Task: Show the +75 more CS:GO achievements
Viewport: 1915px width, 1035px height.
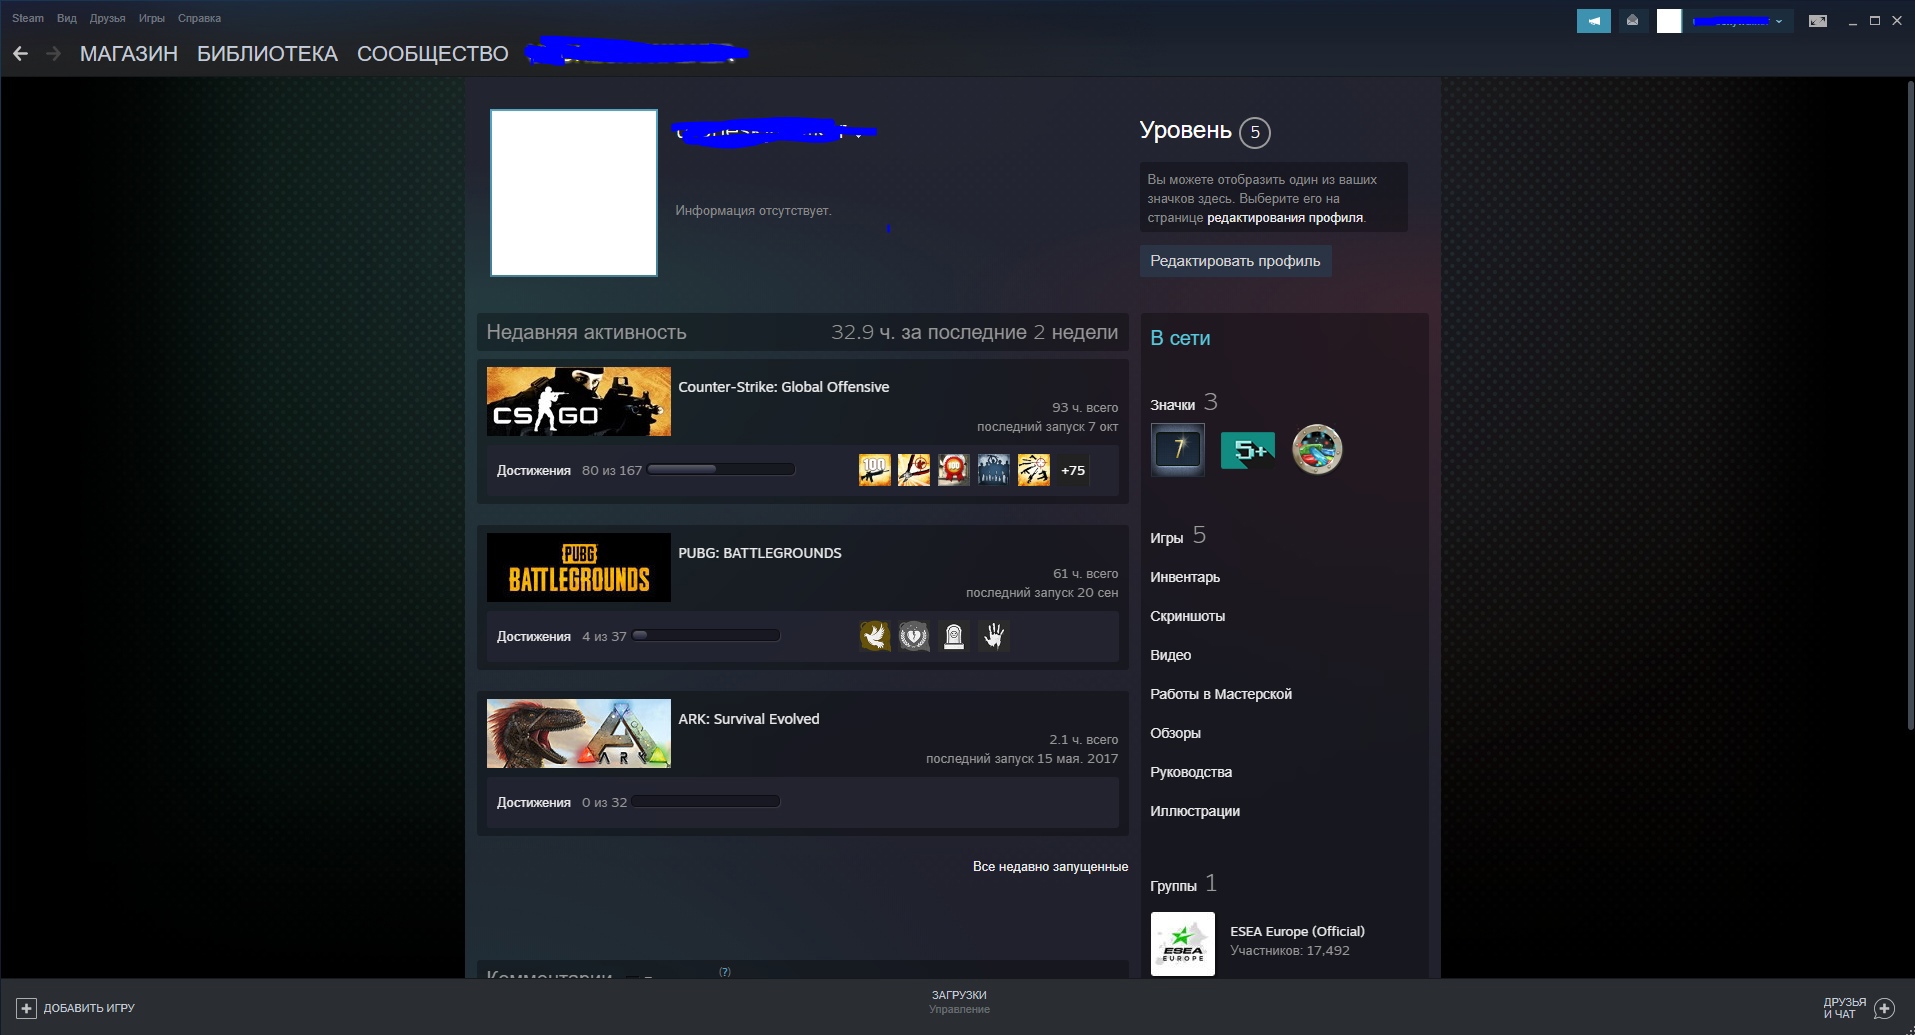Action: (1073, 470)
